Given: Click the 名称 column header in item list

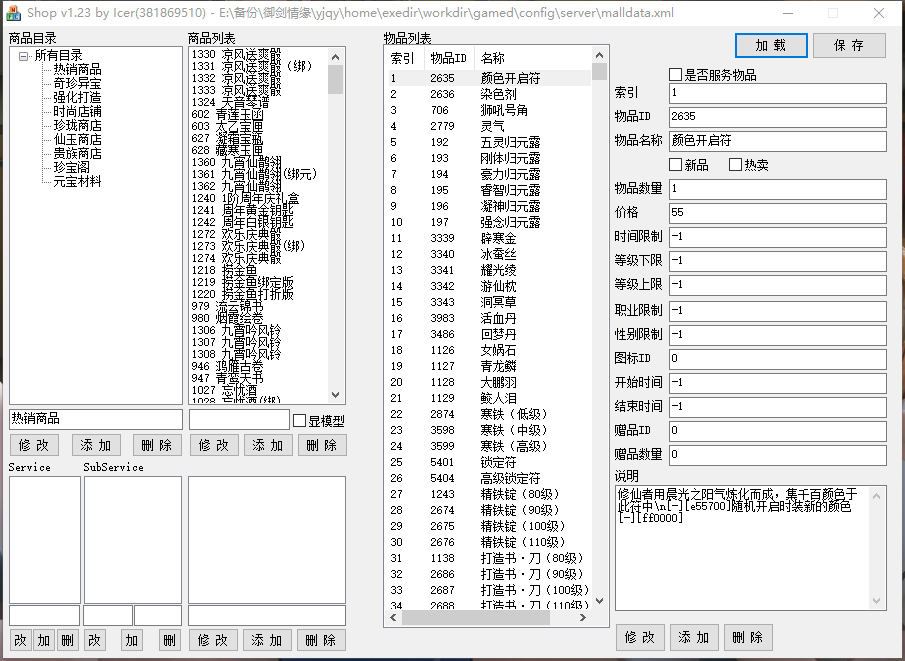Looking at the screenshot, I should [x=533, y=58].
